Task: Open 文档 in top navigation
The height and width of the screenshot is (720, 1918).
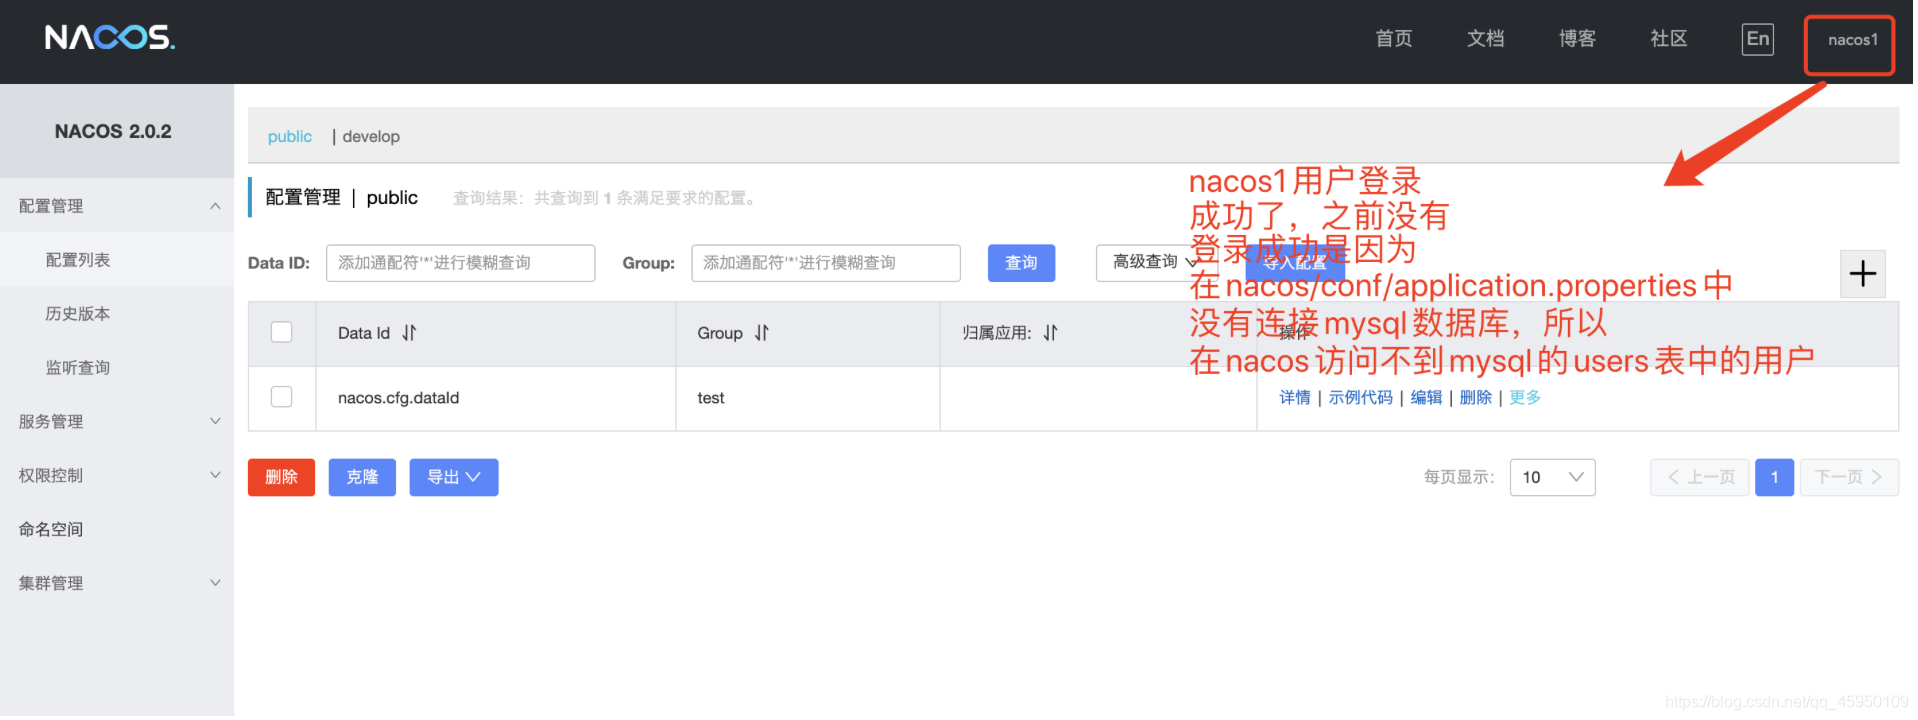Action: click(x=1485, y=39)
